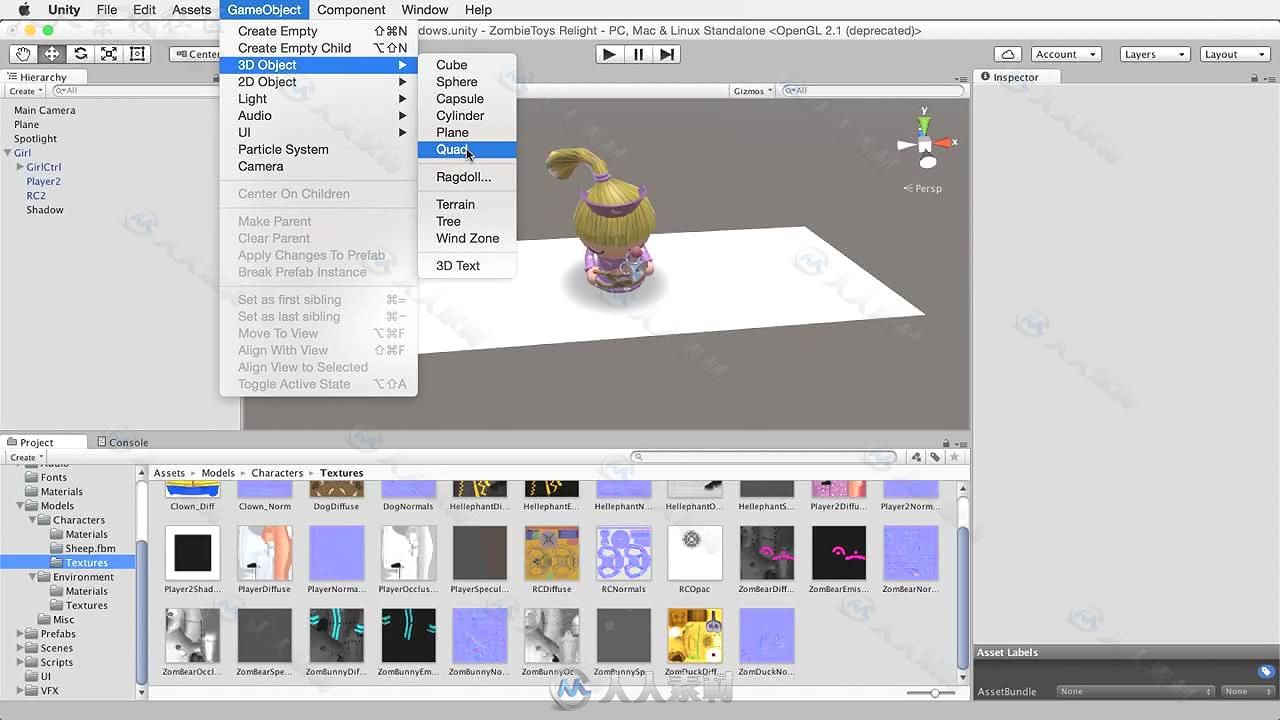Click the Pause button
This screenshot has width=1280, height=720.
pos(638,54)
